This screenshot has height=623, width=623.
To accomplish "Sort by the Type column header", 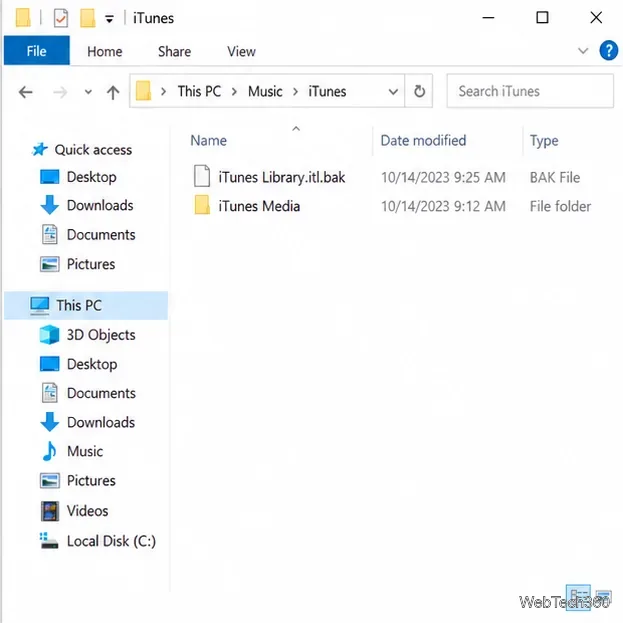I will [x=544, y=141].
